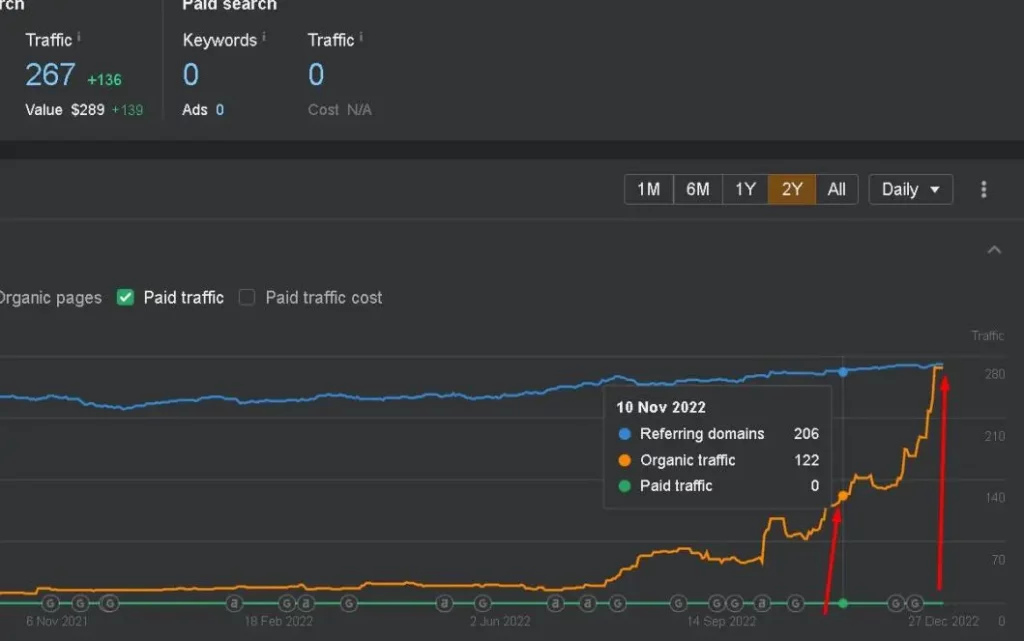Click the blue referring domains point on chart
This screenshot has width=1024, height=641.
(843, 371)
